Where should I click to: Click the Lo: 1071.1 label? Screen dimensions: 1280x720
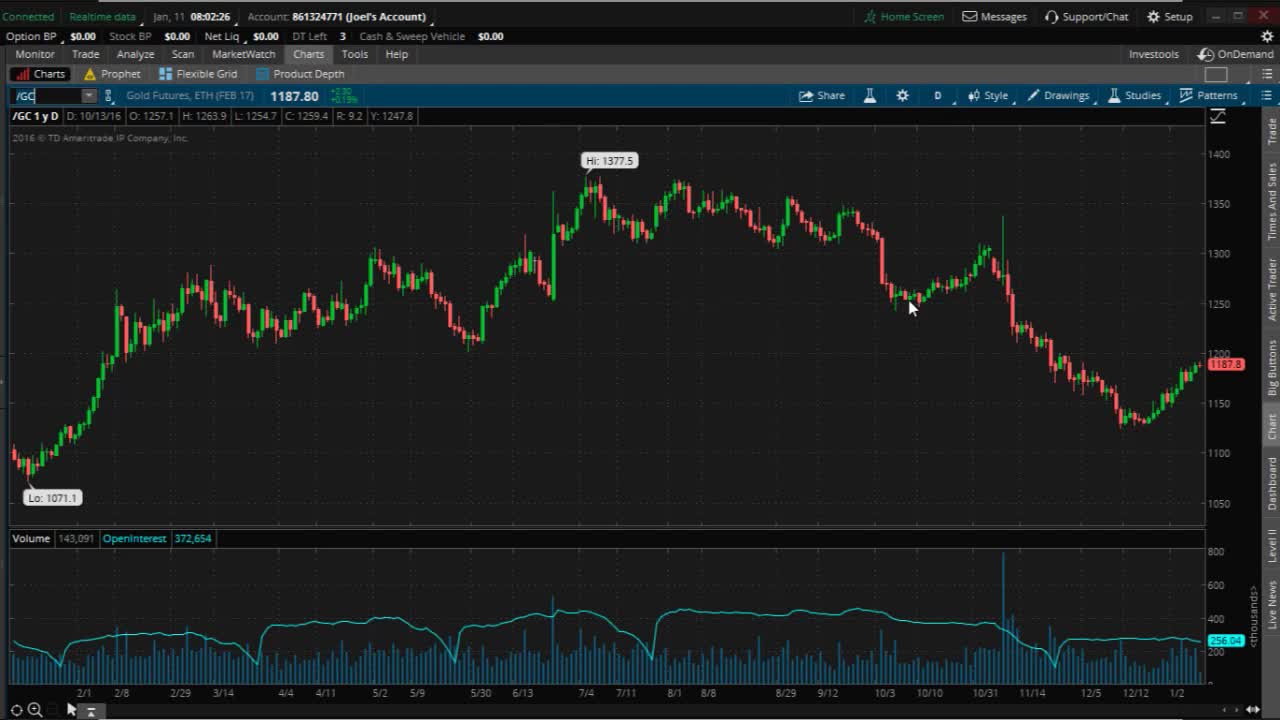52,498
